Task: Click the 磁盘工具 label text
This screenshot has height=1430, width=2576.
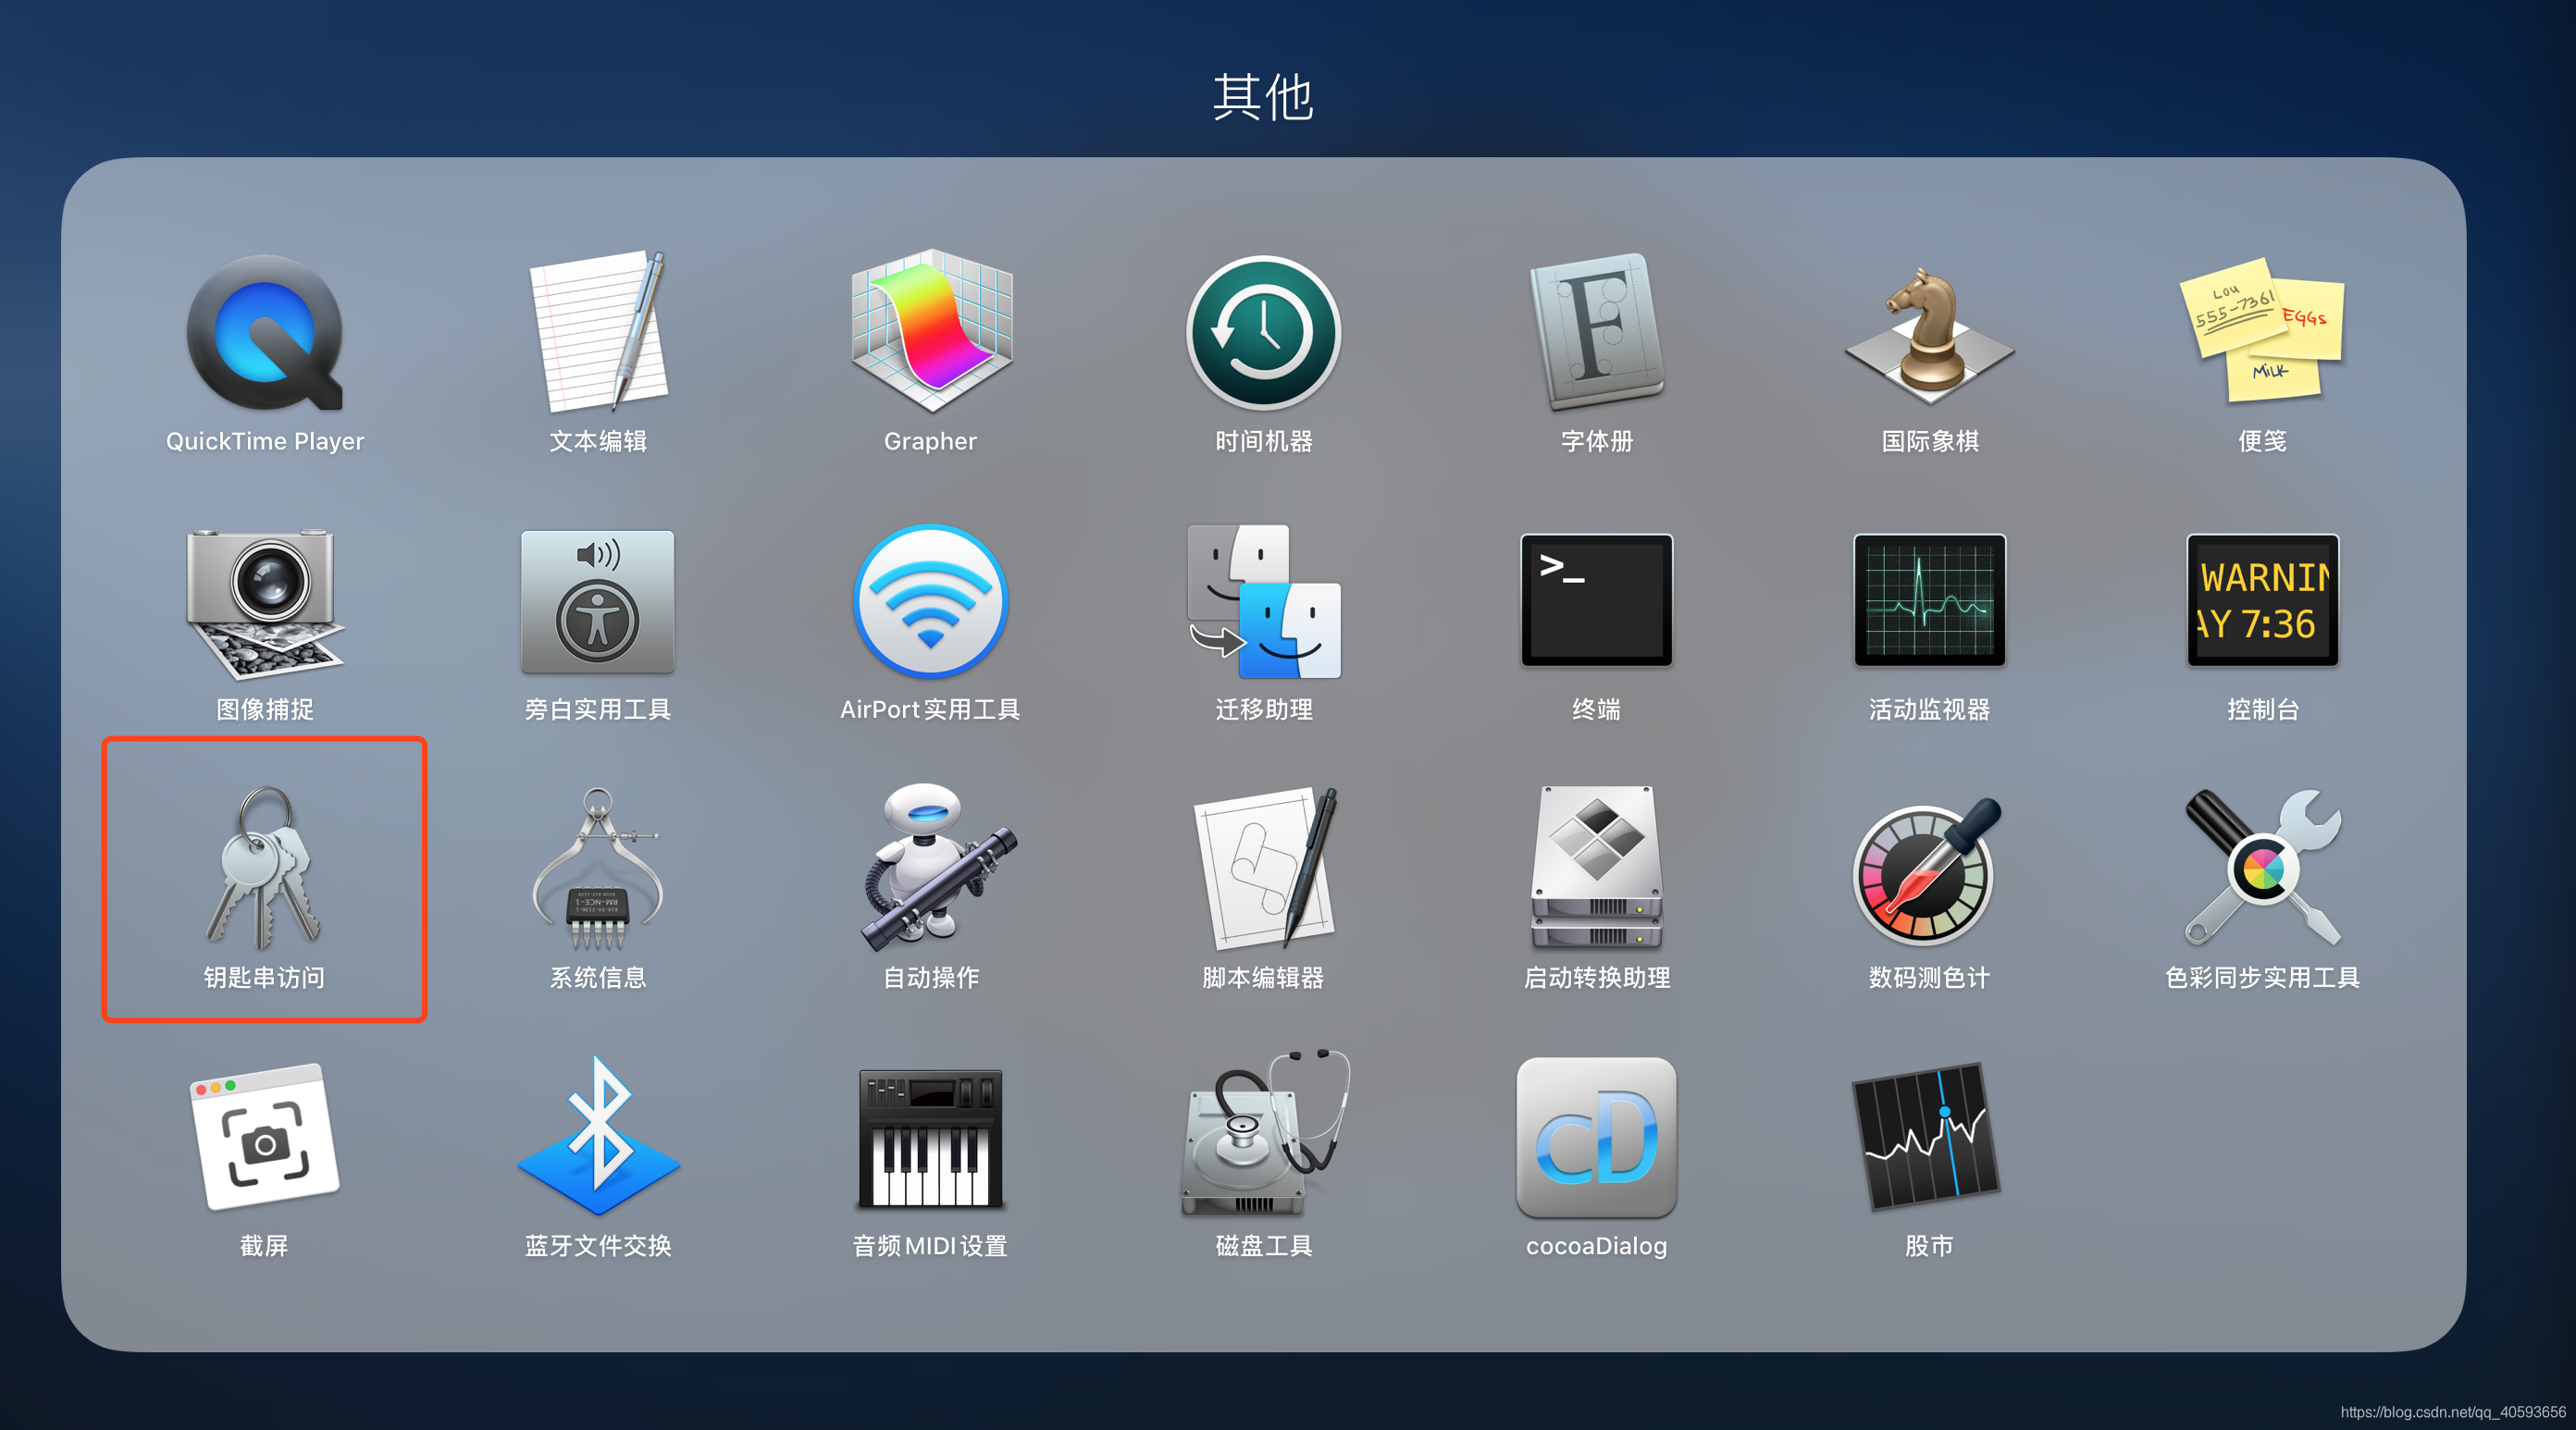Action: 1264,1246
